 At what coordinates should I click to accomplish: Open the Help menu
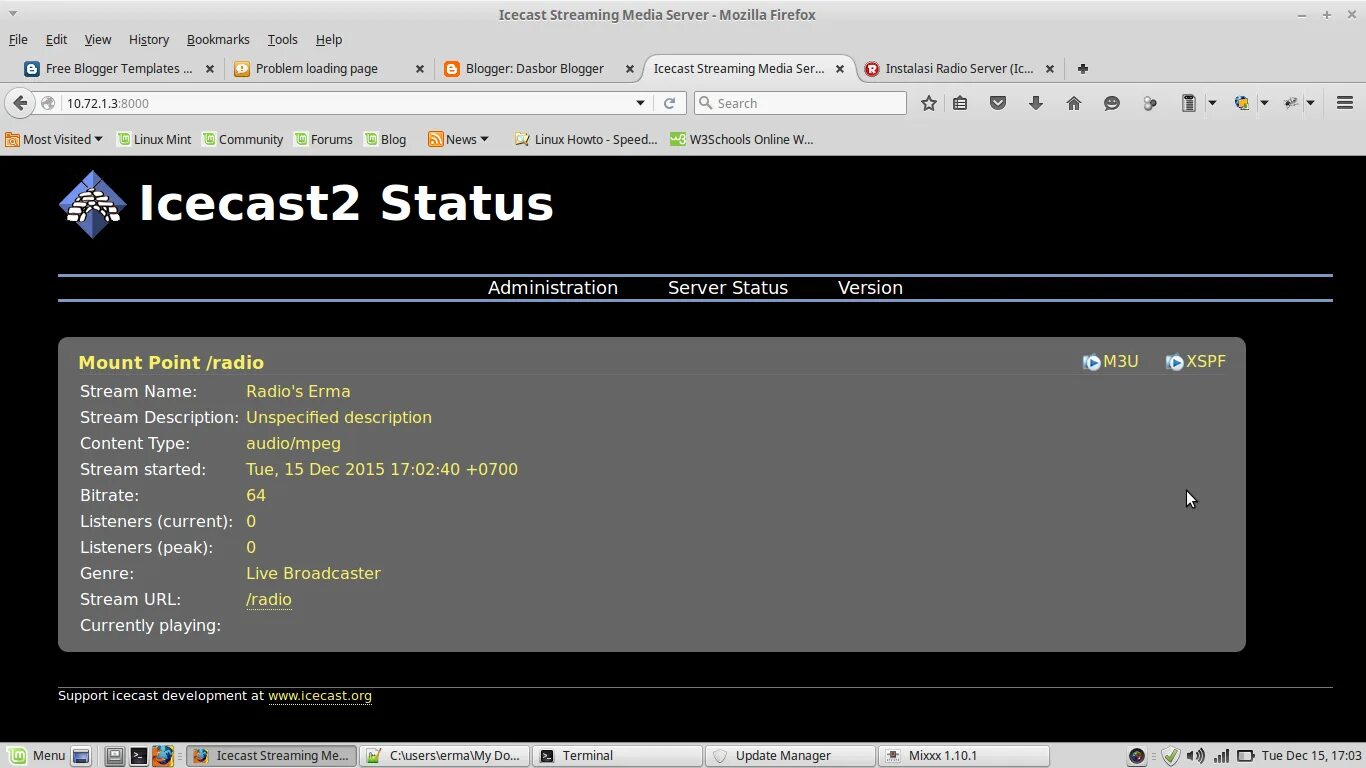(x=329, y=40)
